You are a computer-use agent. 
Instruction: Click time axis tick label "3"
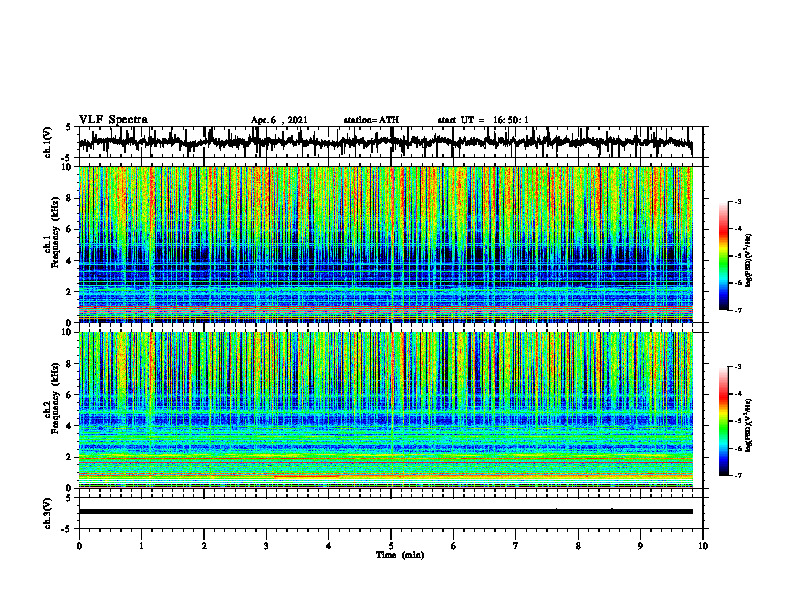tap(266, 546)
